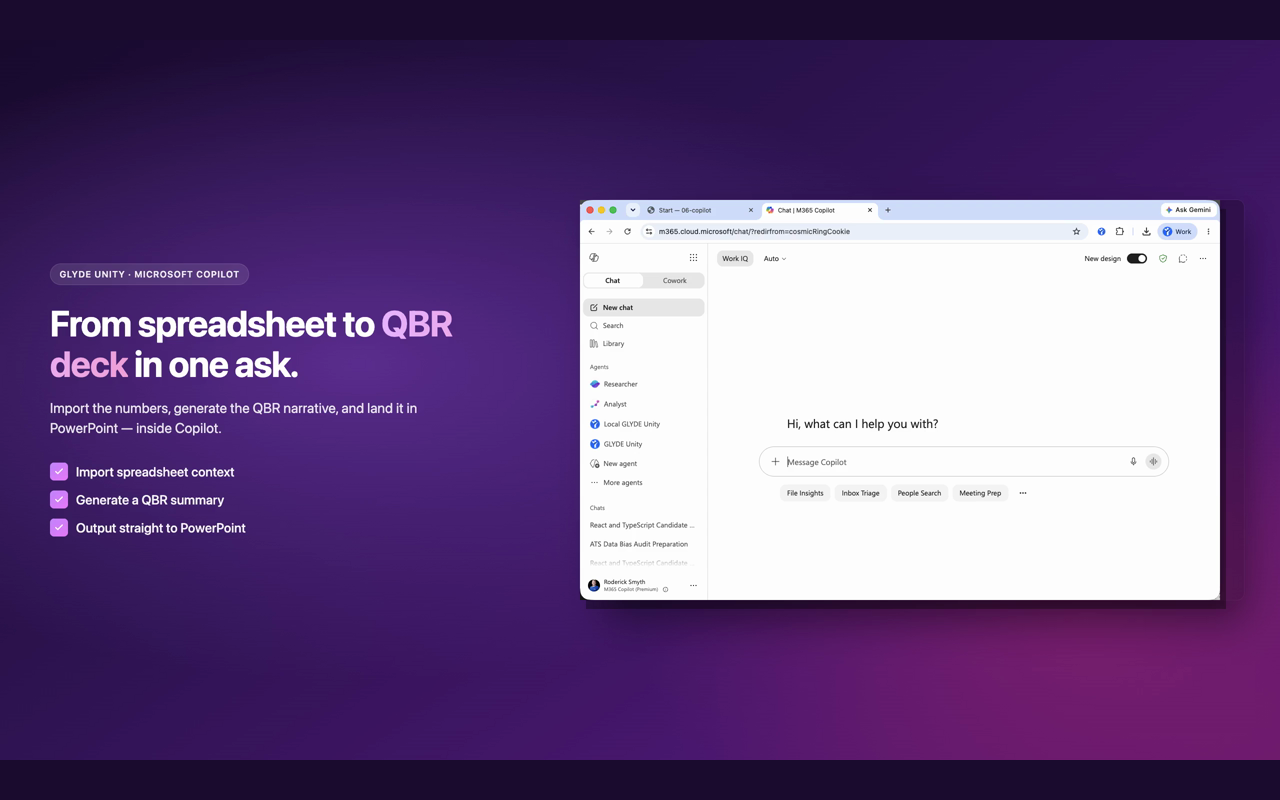Open a new browser tab with the plus
This screenshot has height=800, width=1280.
[x=888, y=210]
